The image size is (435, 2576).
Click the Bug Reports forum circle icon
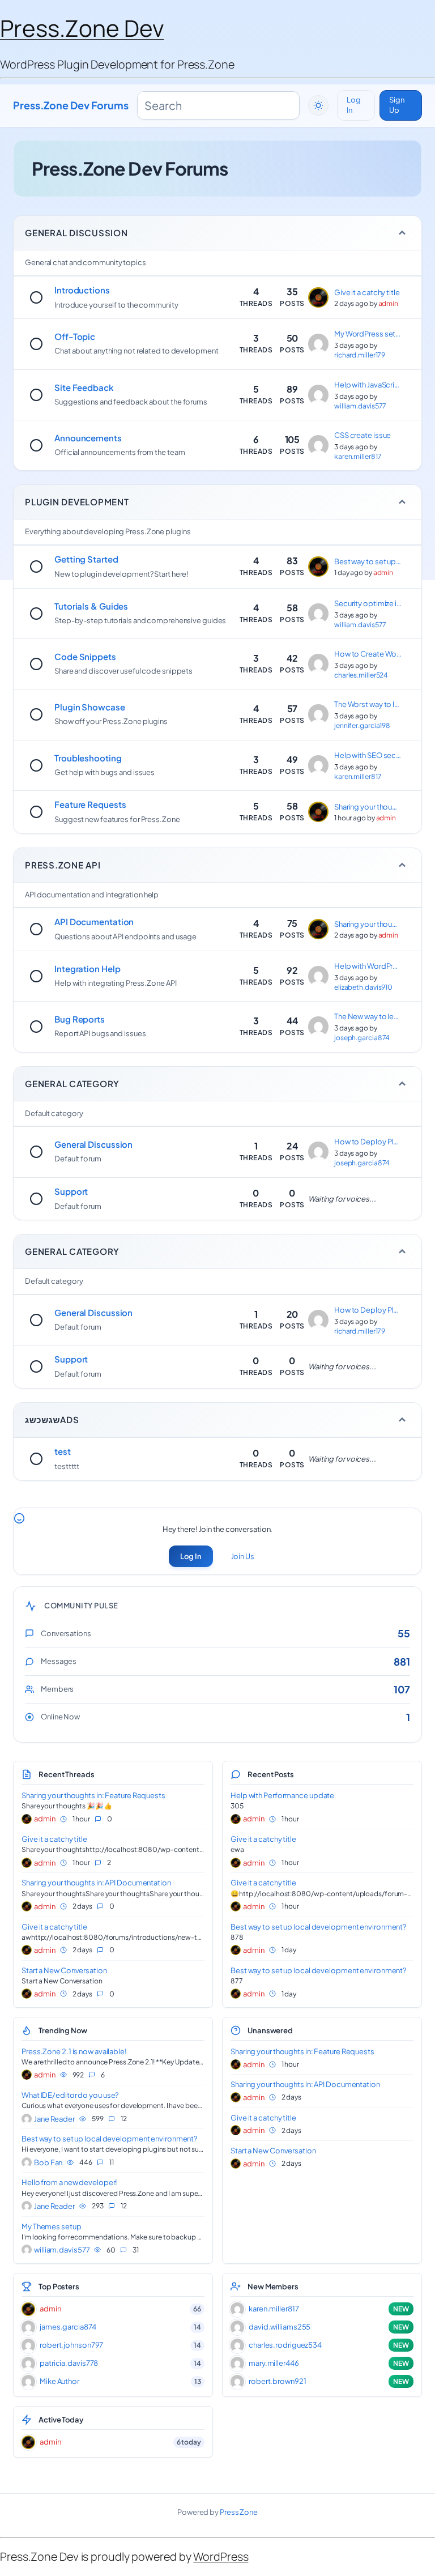coord(36,1026)
